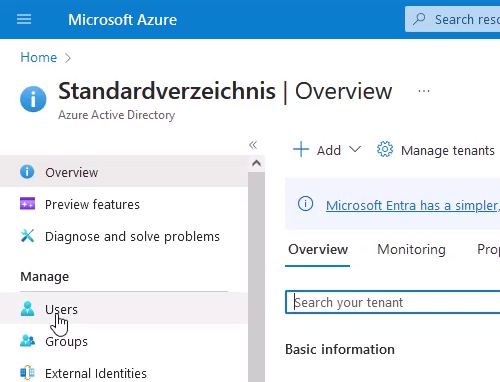Click the Search resources box in header
Image resolution: width=500 pixels, height=382 pixels.
pos(453,19)
